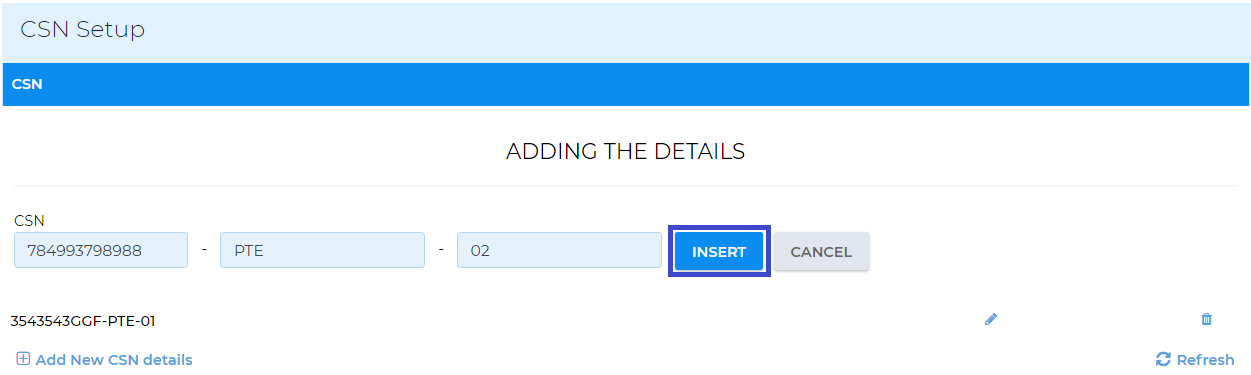
Task: Cancel adding the CSN details
Action: click(821, 252)
